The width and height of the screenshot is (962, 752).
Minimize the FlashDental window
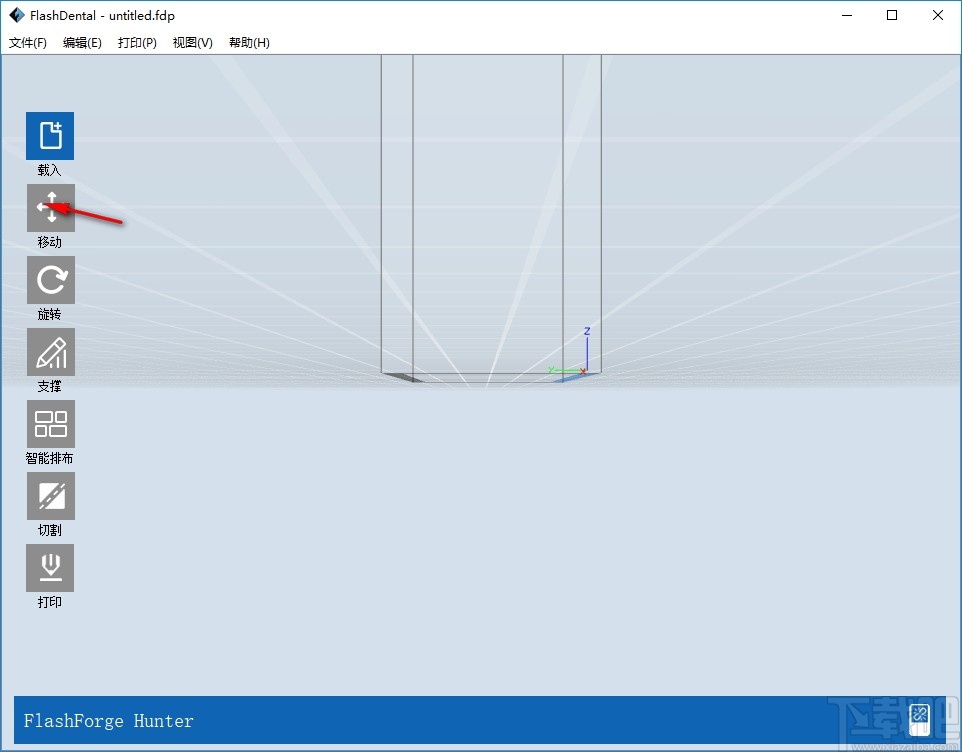click(x=846, y=15)
